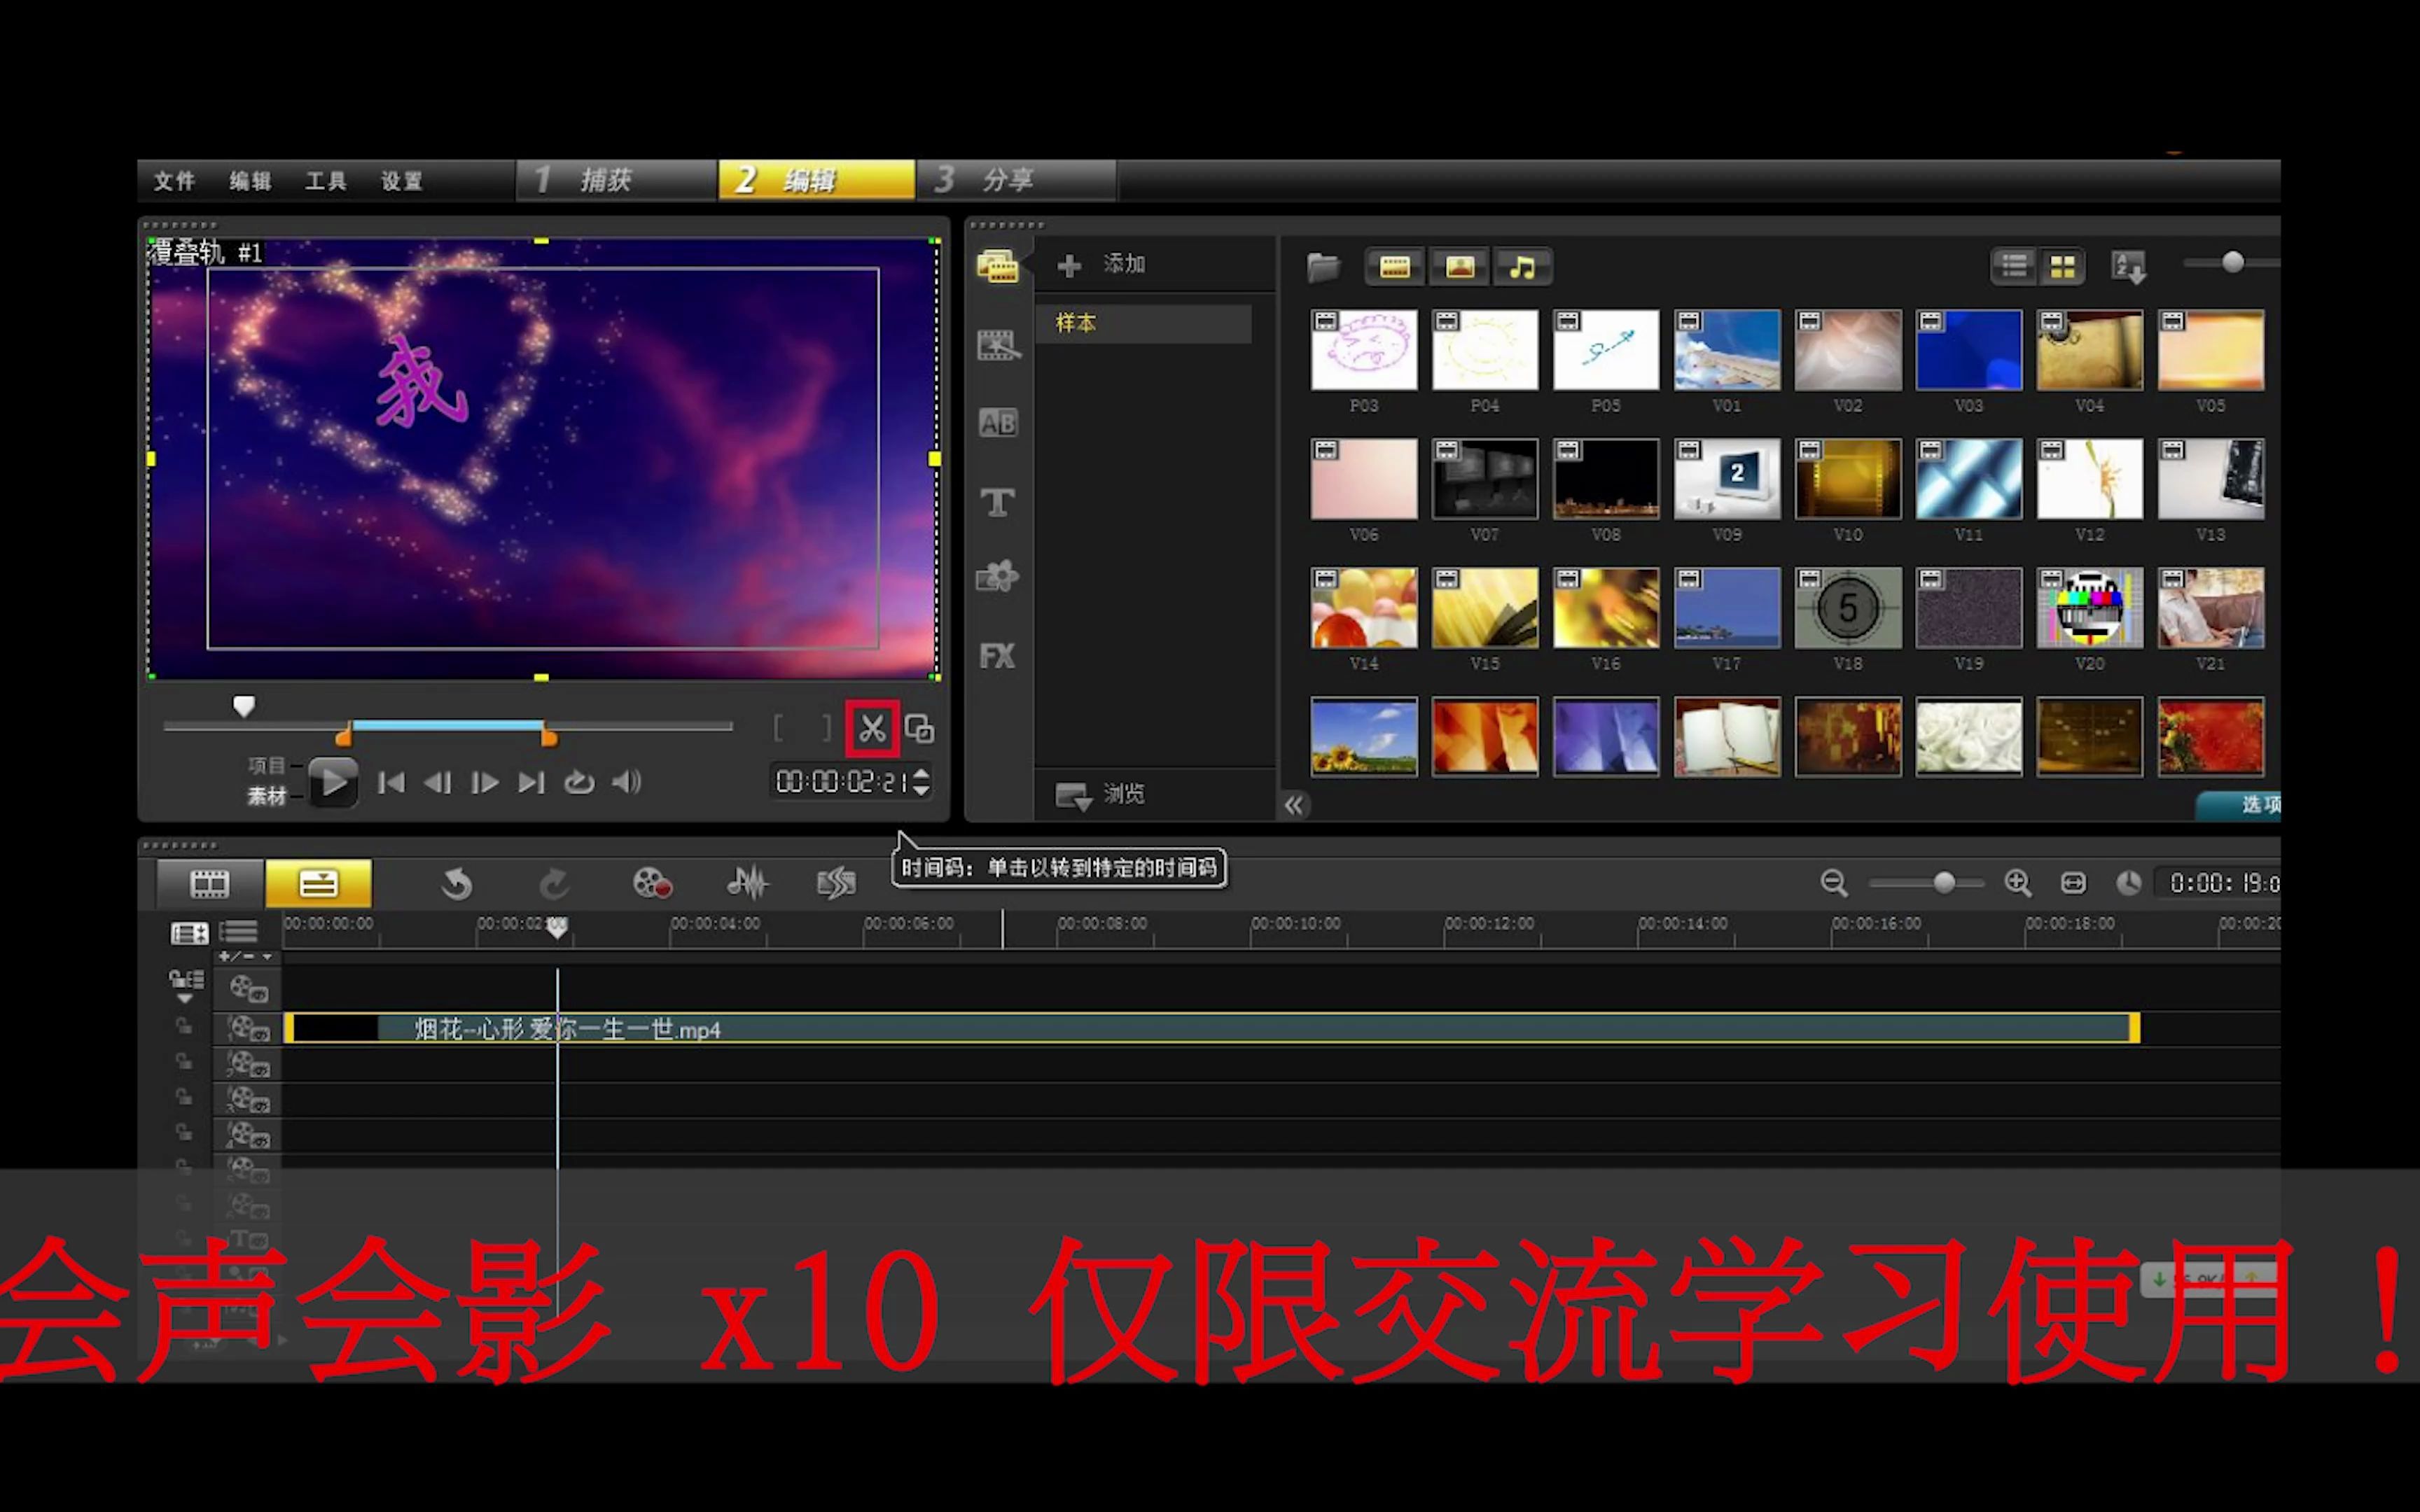
Task: Open the Graphics library flower icon
Action: pos(997,577)
